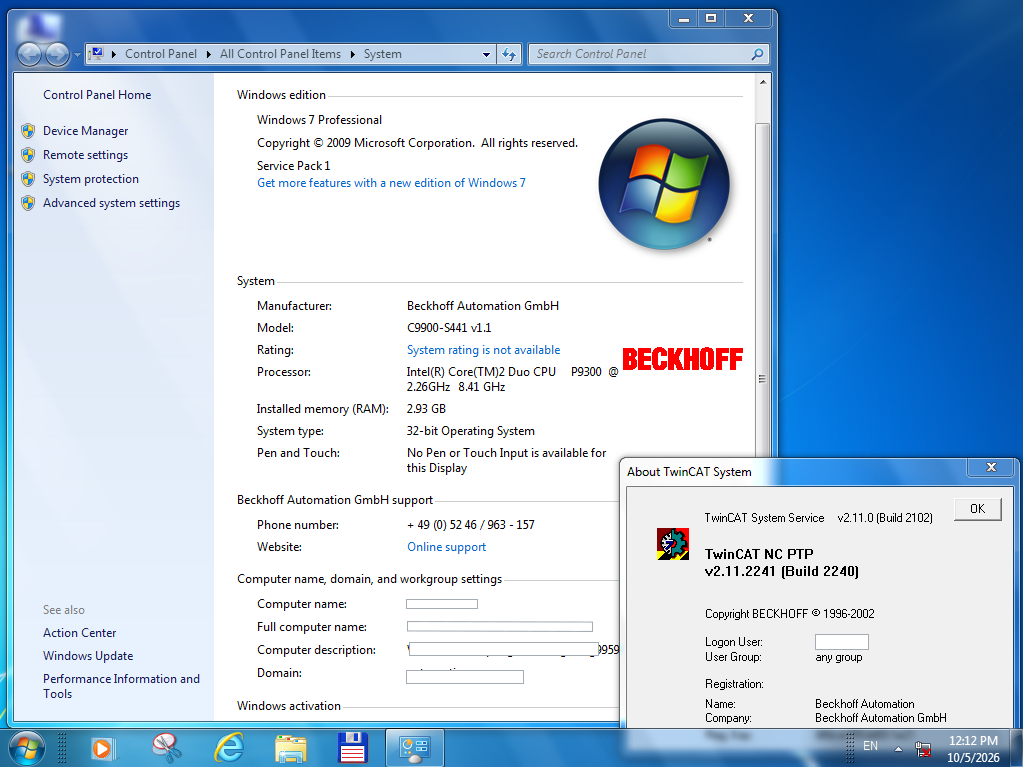The height and width of the screenshot is (767, 1023).
Task: Launch Windows Media Player from taskbar
Action: click(102, 747)
